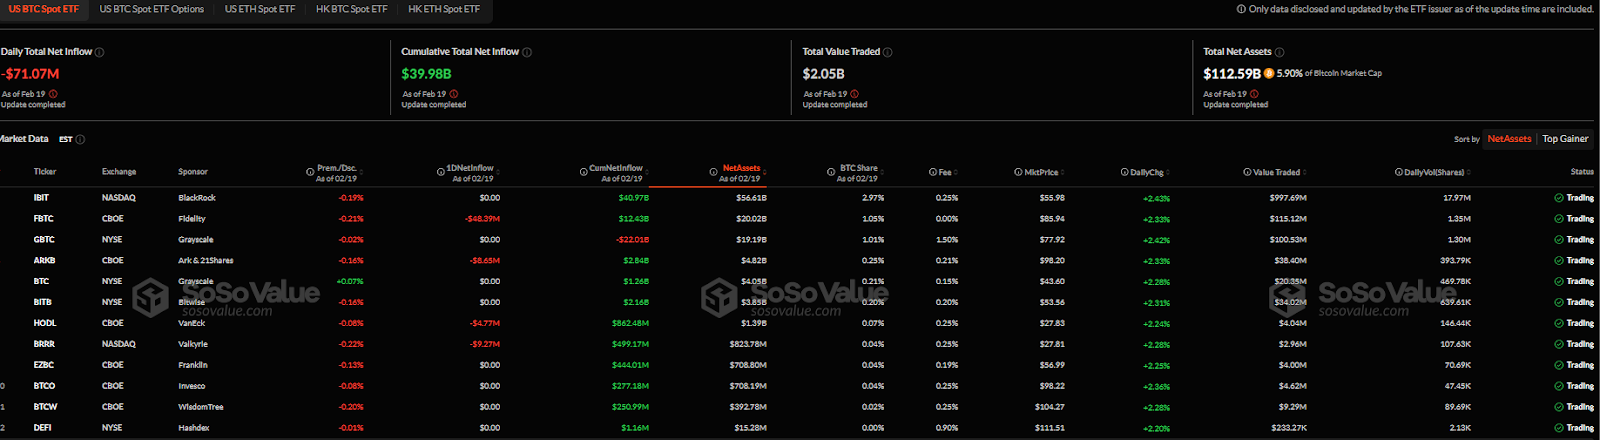This screenshot has height=440, width=1600.
Task: Open the HK BTC Spot ETF tab
Action: coord(352,9)
